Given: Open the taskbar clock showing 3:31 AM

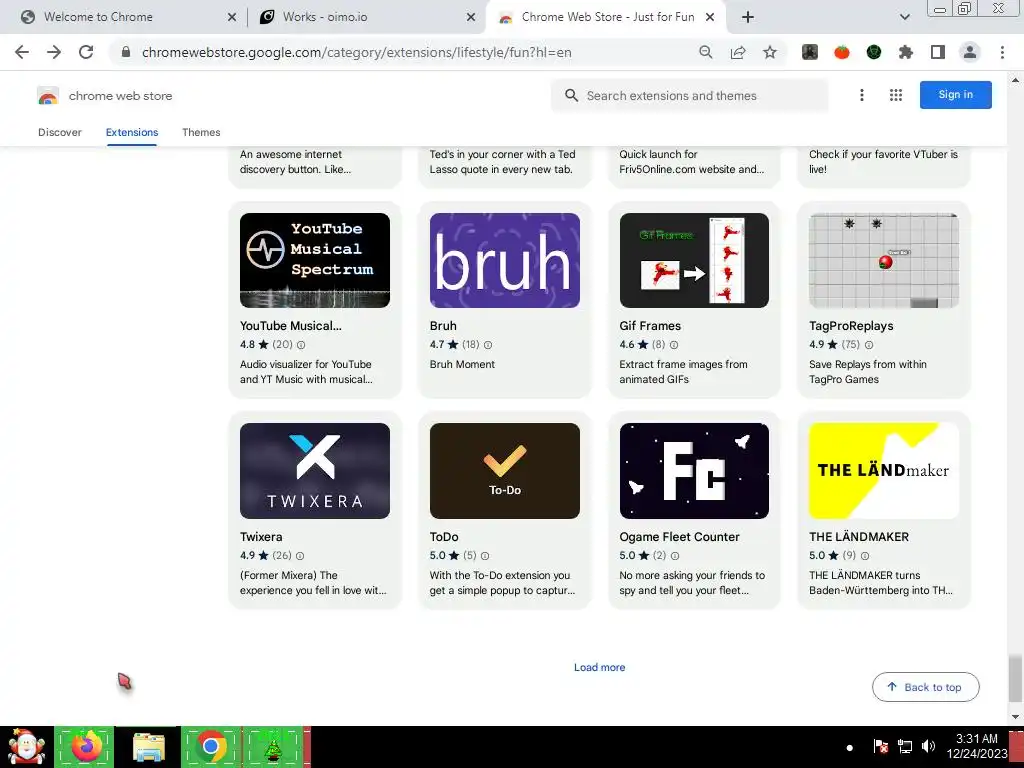Looking at the screenshot, I should click(x=976, y=746).
